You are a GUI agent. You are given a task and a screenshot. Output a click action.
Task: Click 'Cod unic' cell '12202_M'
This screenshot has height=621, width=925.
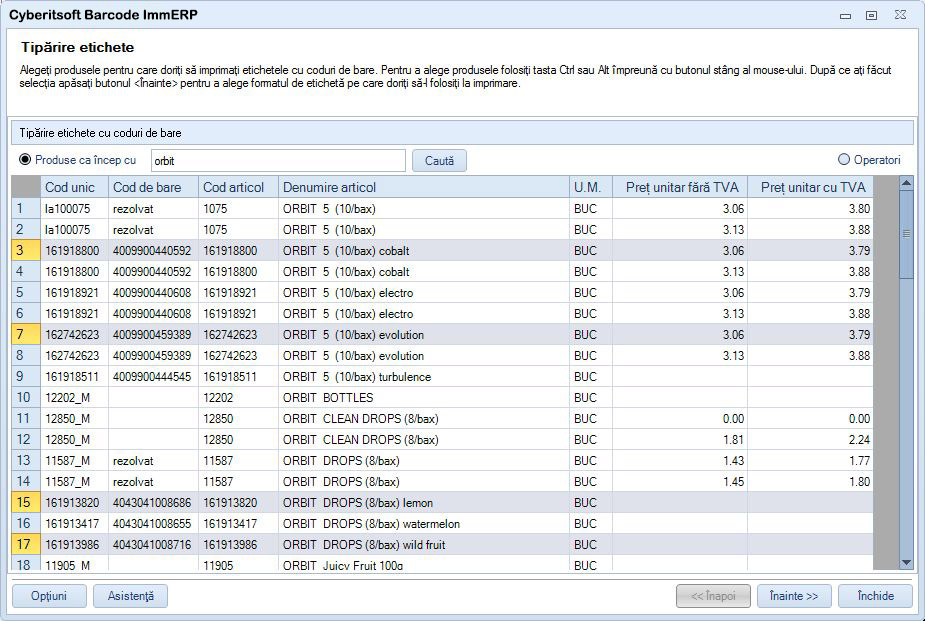(74, 397)
